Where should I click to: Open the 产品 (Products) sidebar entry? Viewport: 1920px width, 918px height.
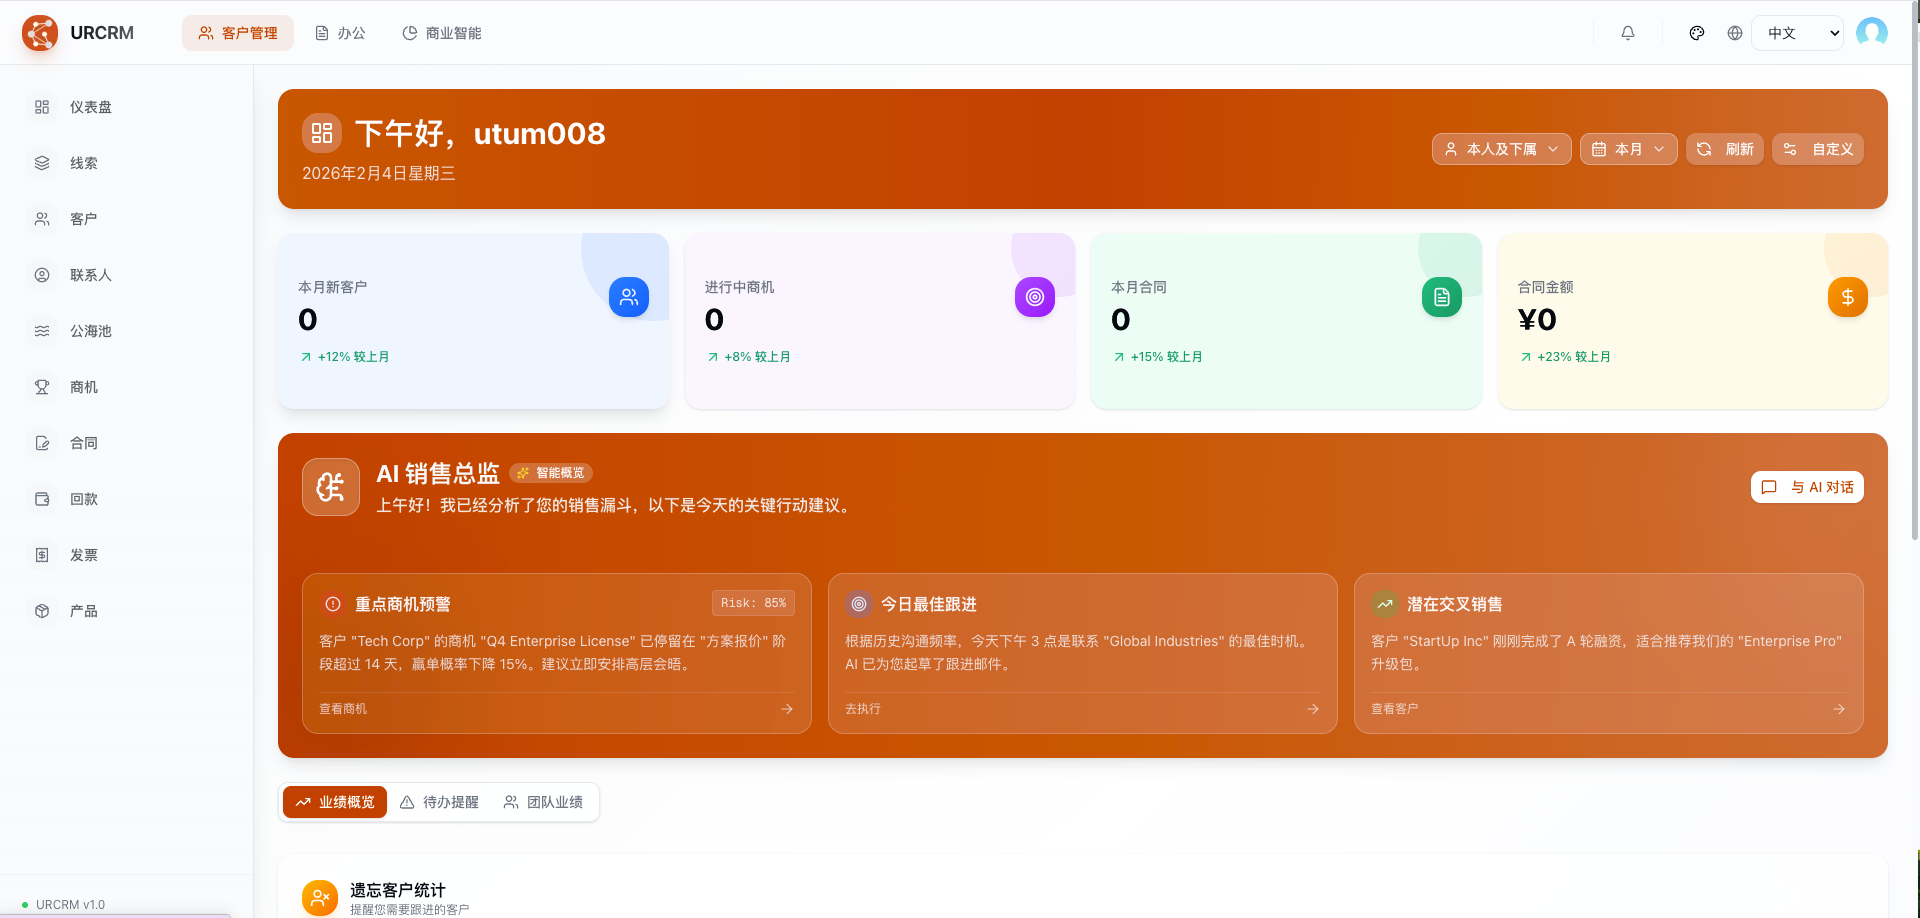click(83, 610)
